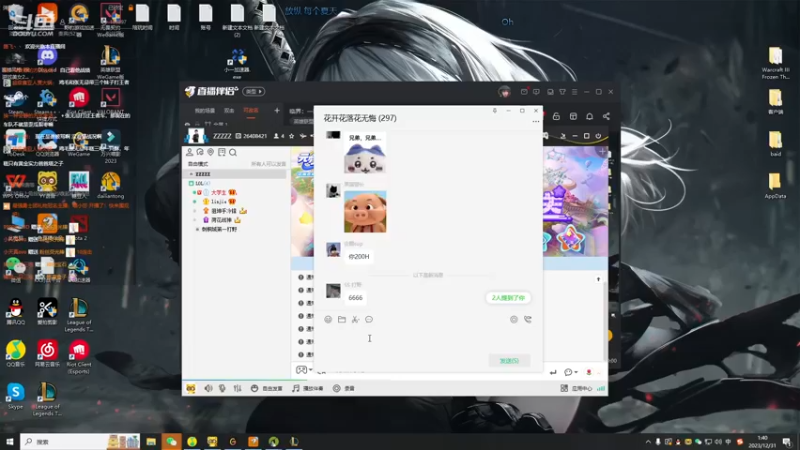Click the scroll-to-top arrow in message panel
Image resolution: width=800 pixels, height=450 pixels.
[x=598, y=280]
